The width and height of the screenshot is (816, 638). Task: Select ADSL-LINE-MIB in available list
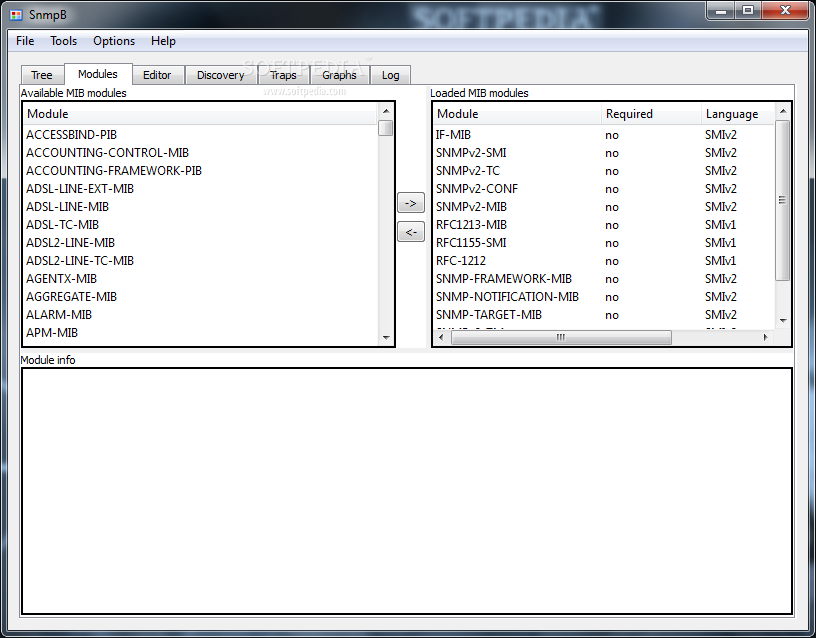pos(67,207)
